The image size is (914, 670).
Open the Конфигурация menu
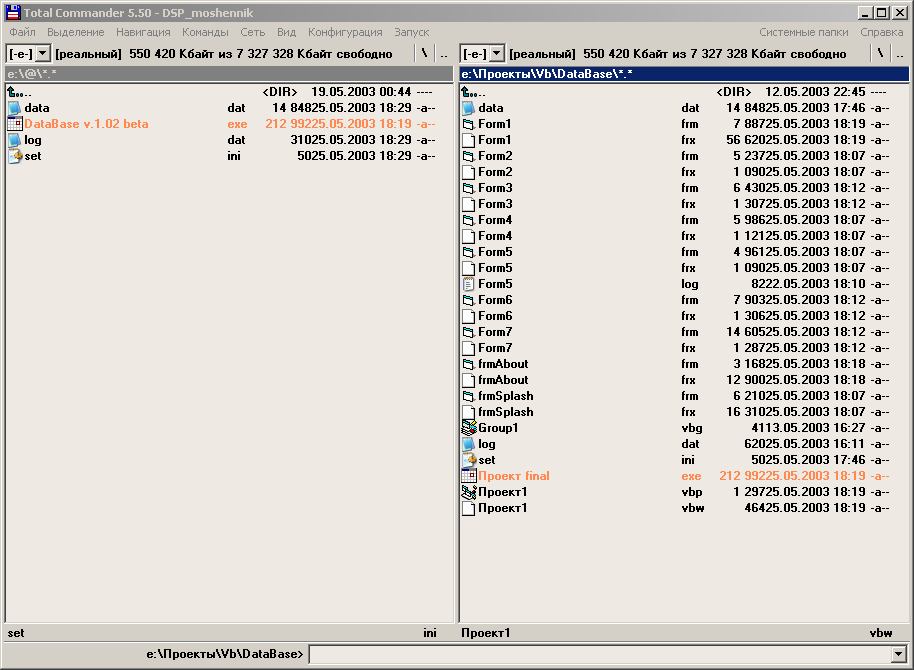click(x=345, y=32)
